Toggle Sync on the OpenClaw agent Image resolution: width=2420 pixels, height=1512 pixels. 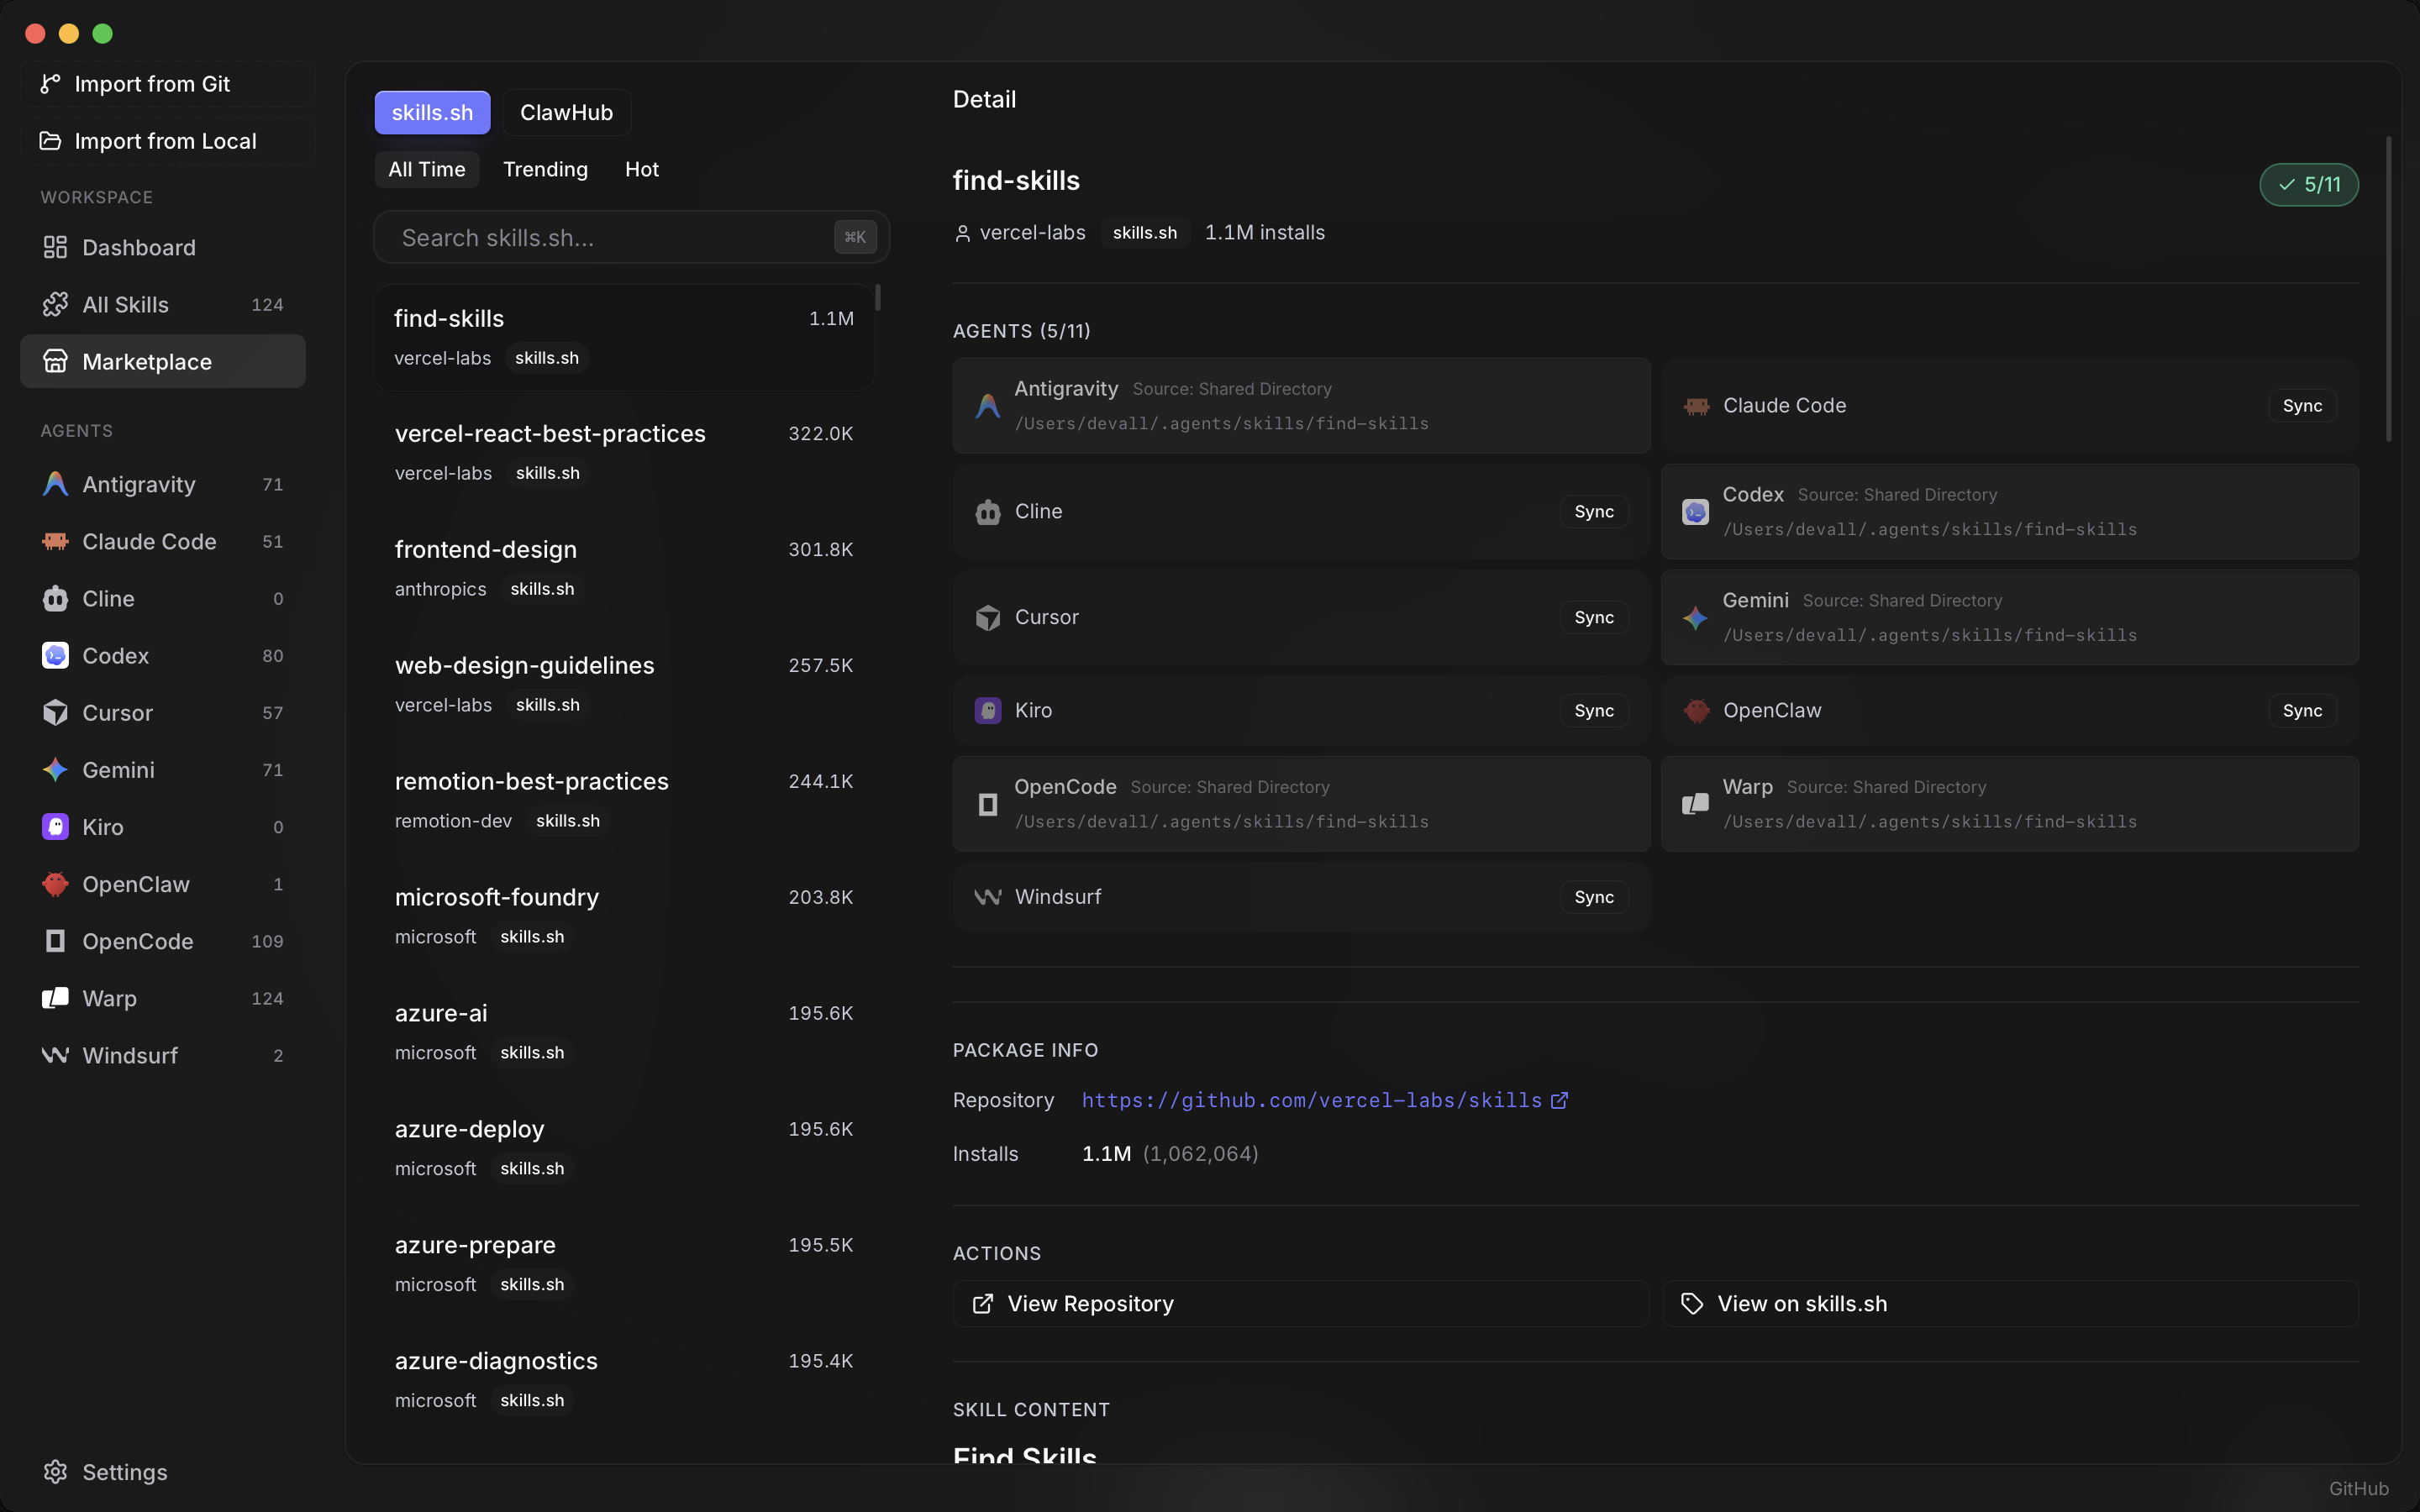coord(2301,710)
